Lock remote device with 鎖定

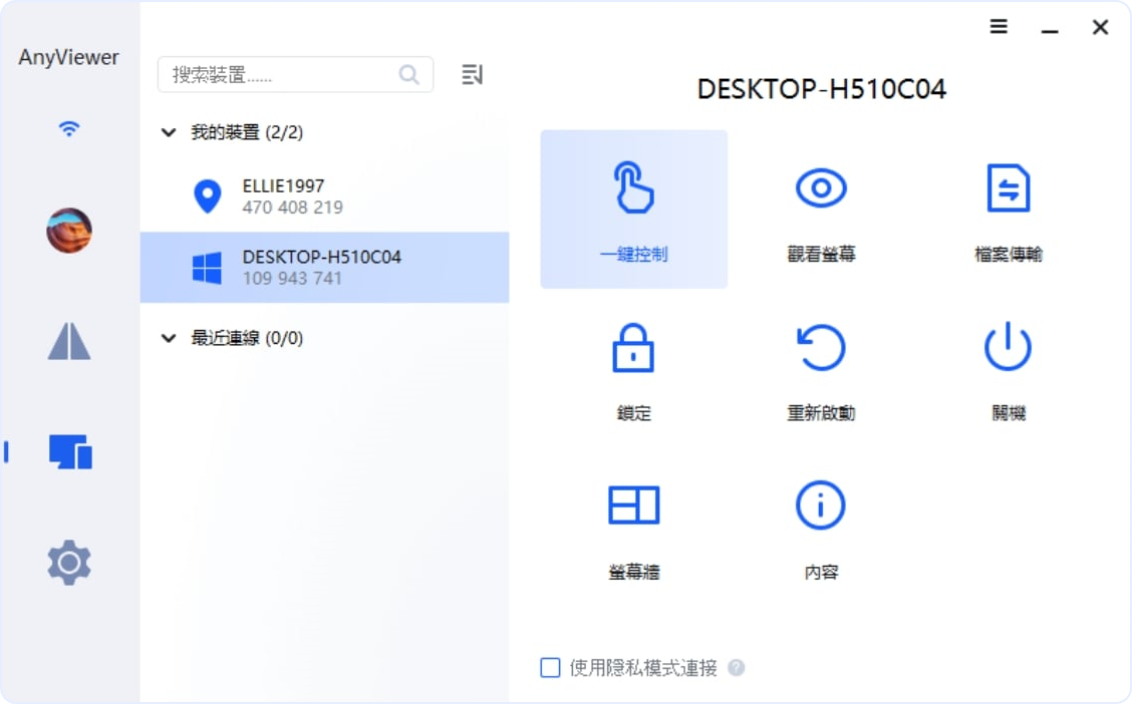click(634, 370)
